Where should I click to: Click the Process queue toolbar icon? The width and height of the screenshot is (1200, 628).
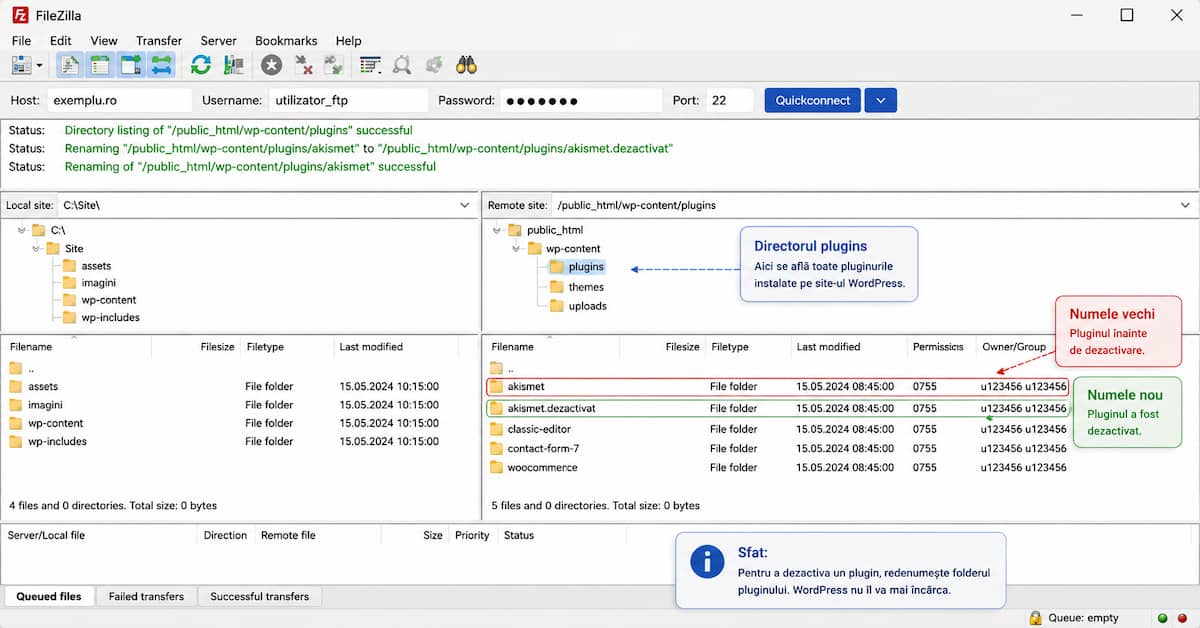point(234,65)
